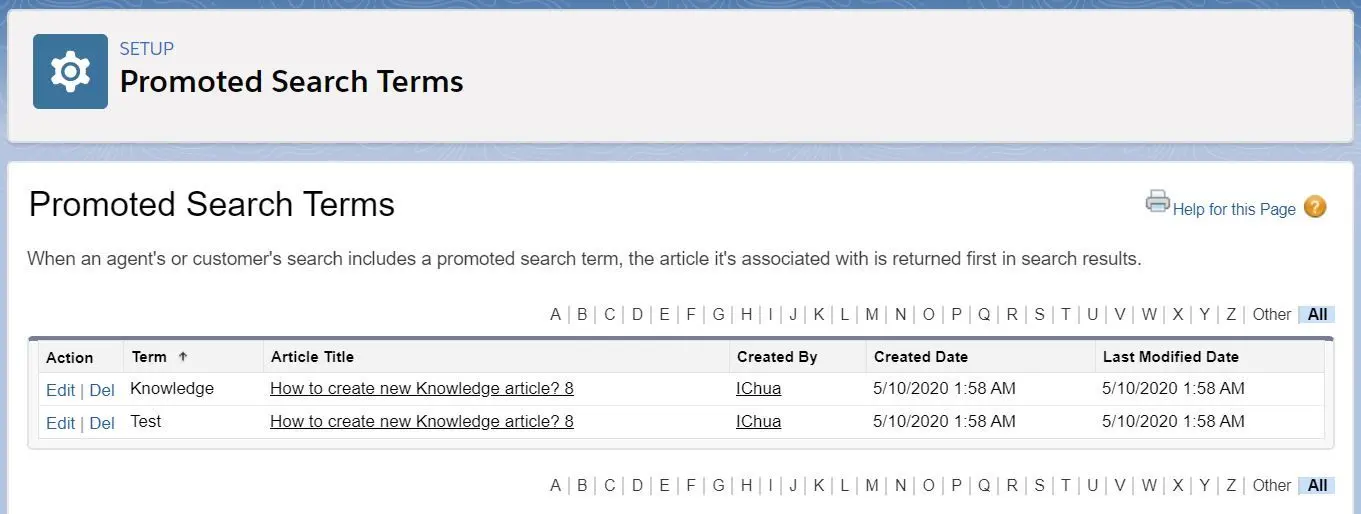Click the Setup gear icon

coord(70,71)
